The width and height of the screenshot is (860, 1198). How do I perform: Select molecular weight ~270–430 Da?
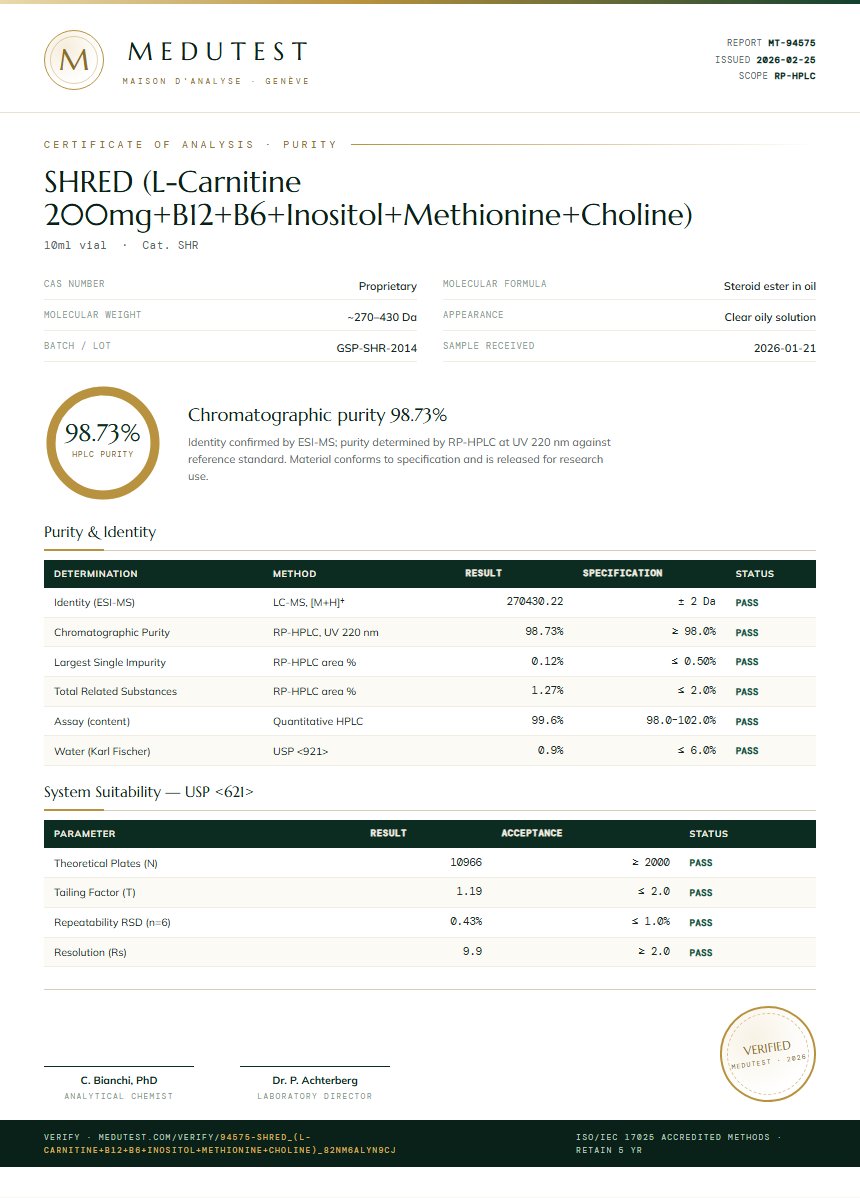coord(382,317)
